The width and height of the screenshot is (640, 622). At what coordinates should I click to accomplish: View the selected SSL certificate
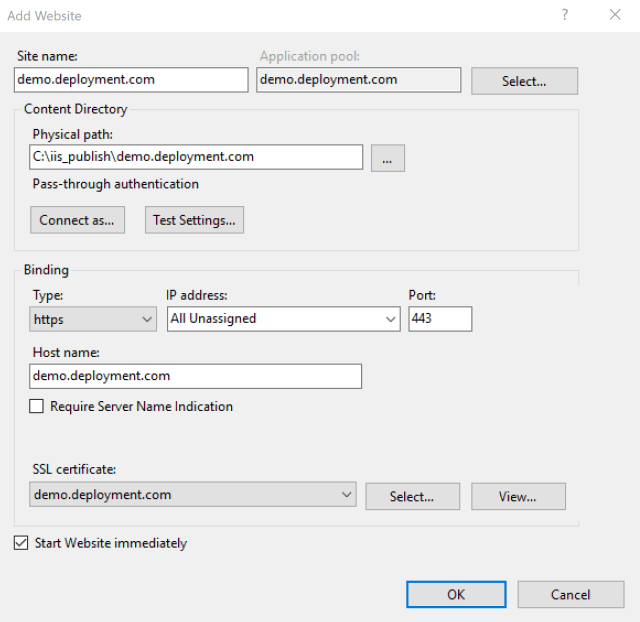518,496
